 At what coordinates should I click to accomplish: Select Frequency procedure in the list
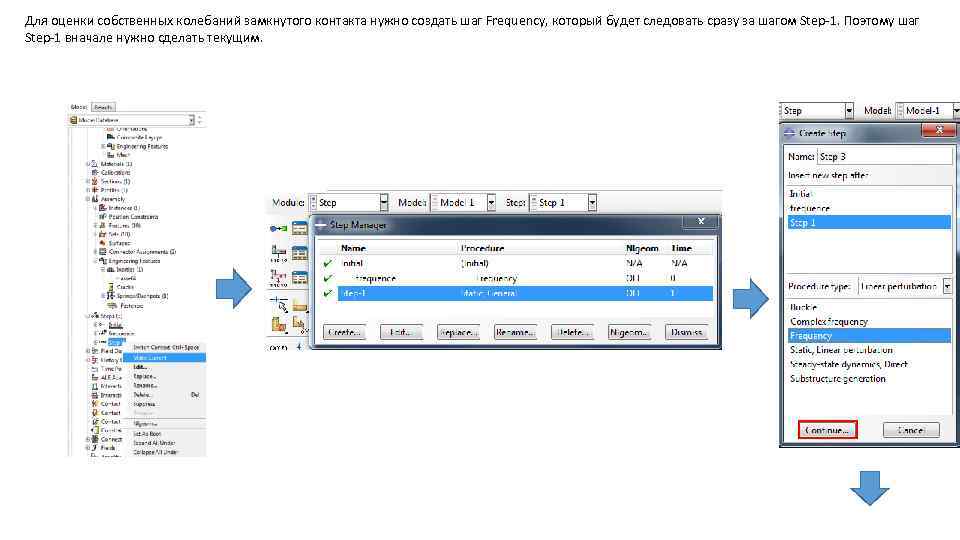[x=869, y=336]
